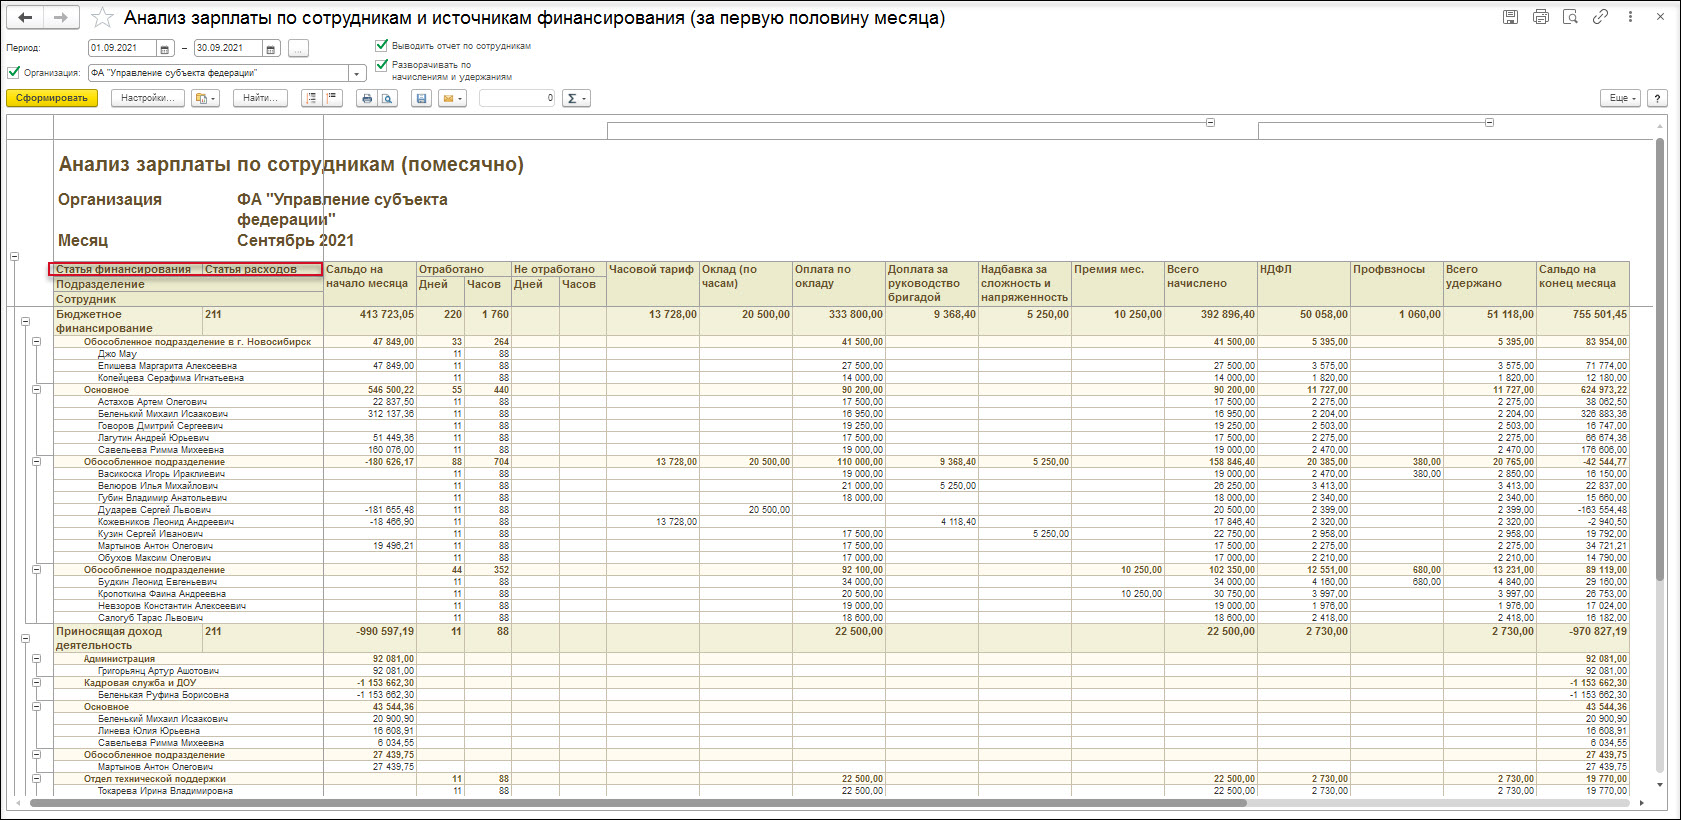
Task: Open calendar for end date 30.09.2021
Action: (271, 48)
